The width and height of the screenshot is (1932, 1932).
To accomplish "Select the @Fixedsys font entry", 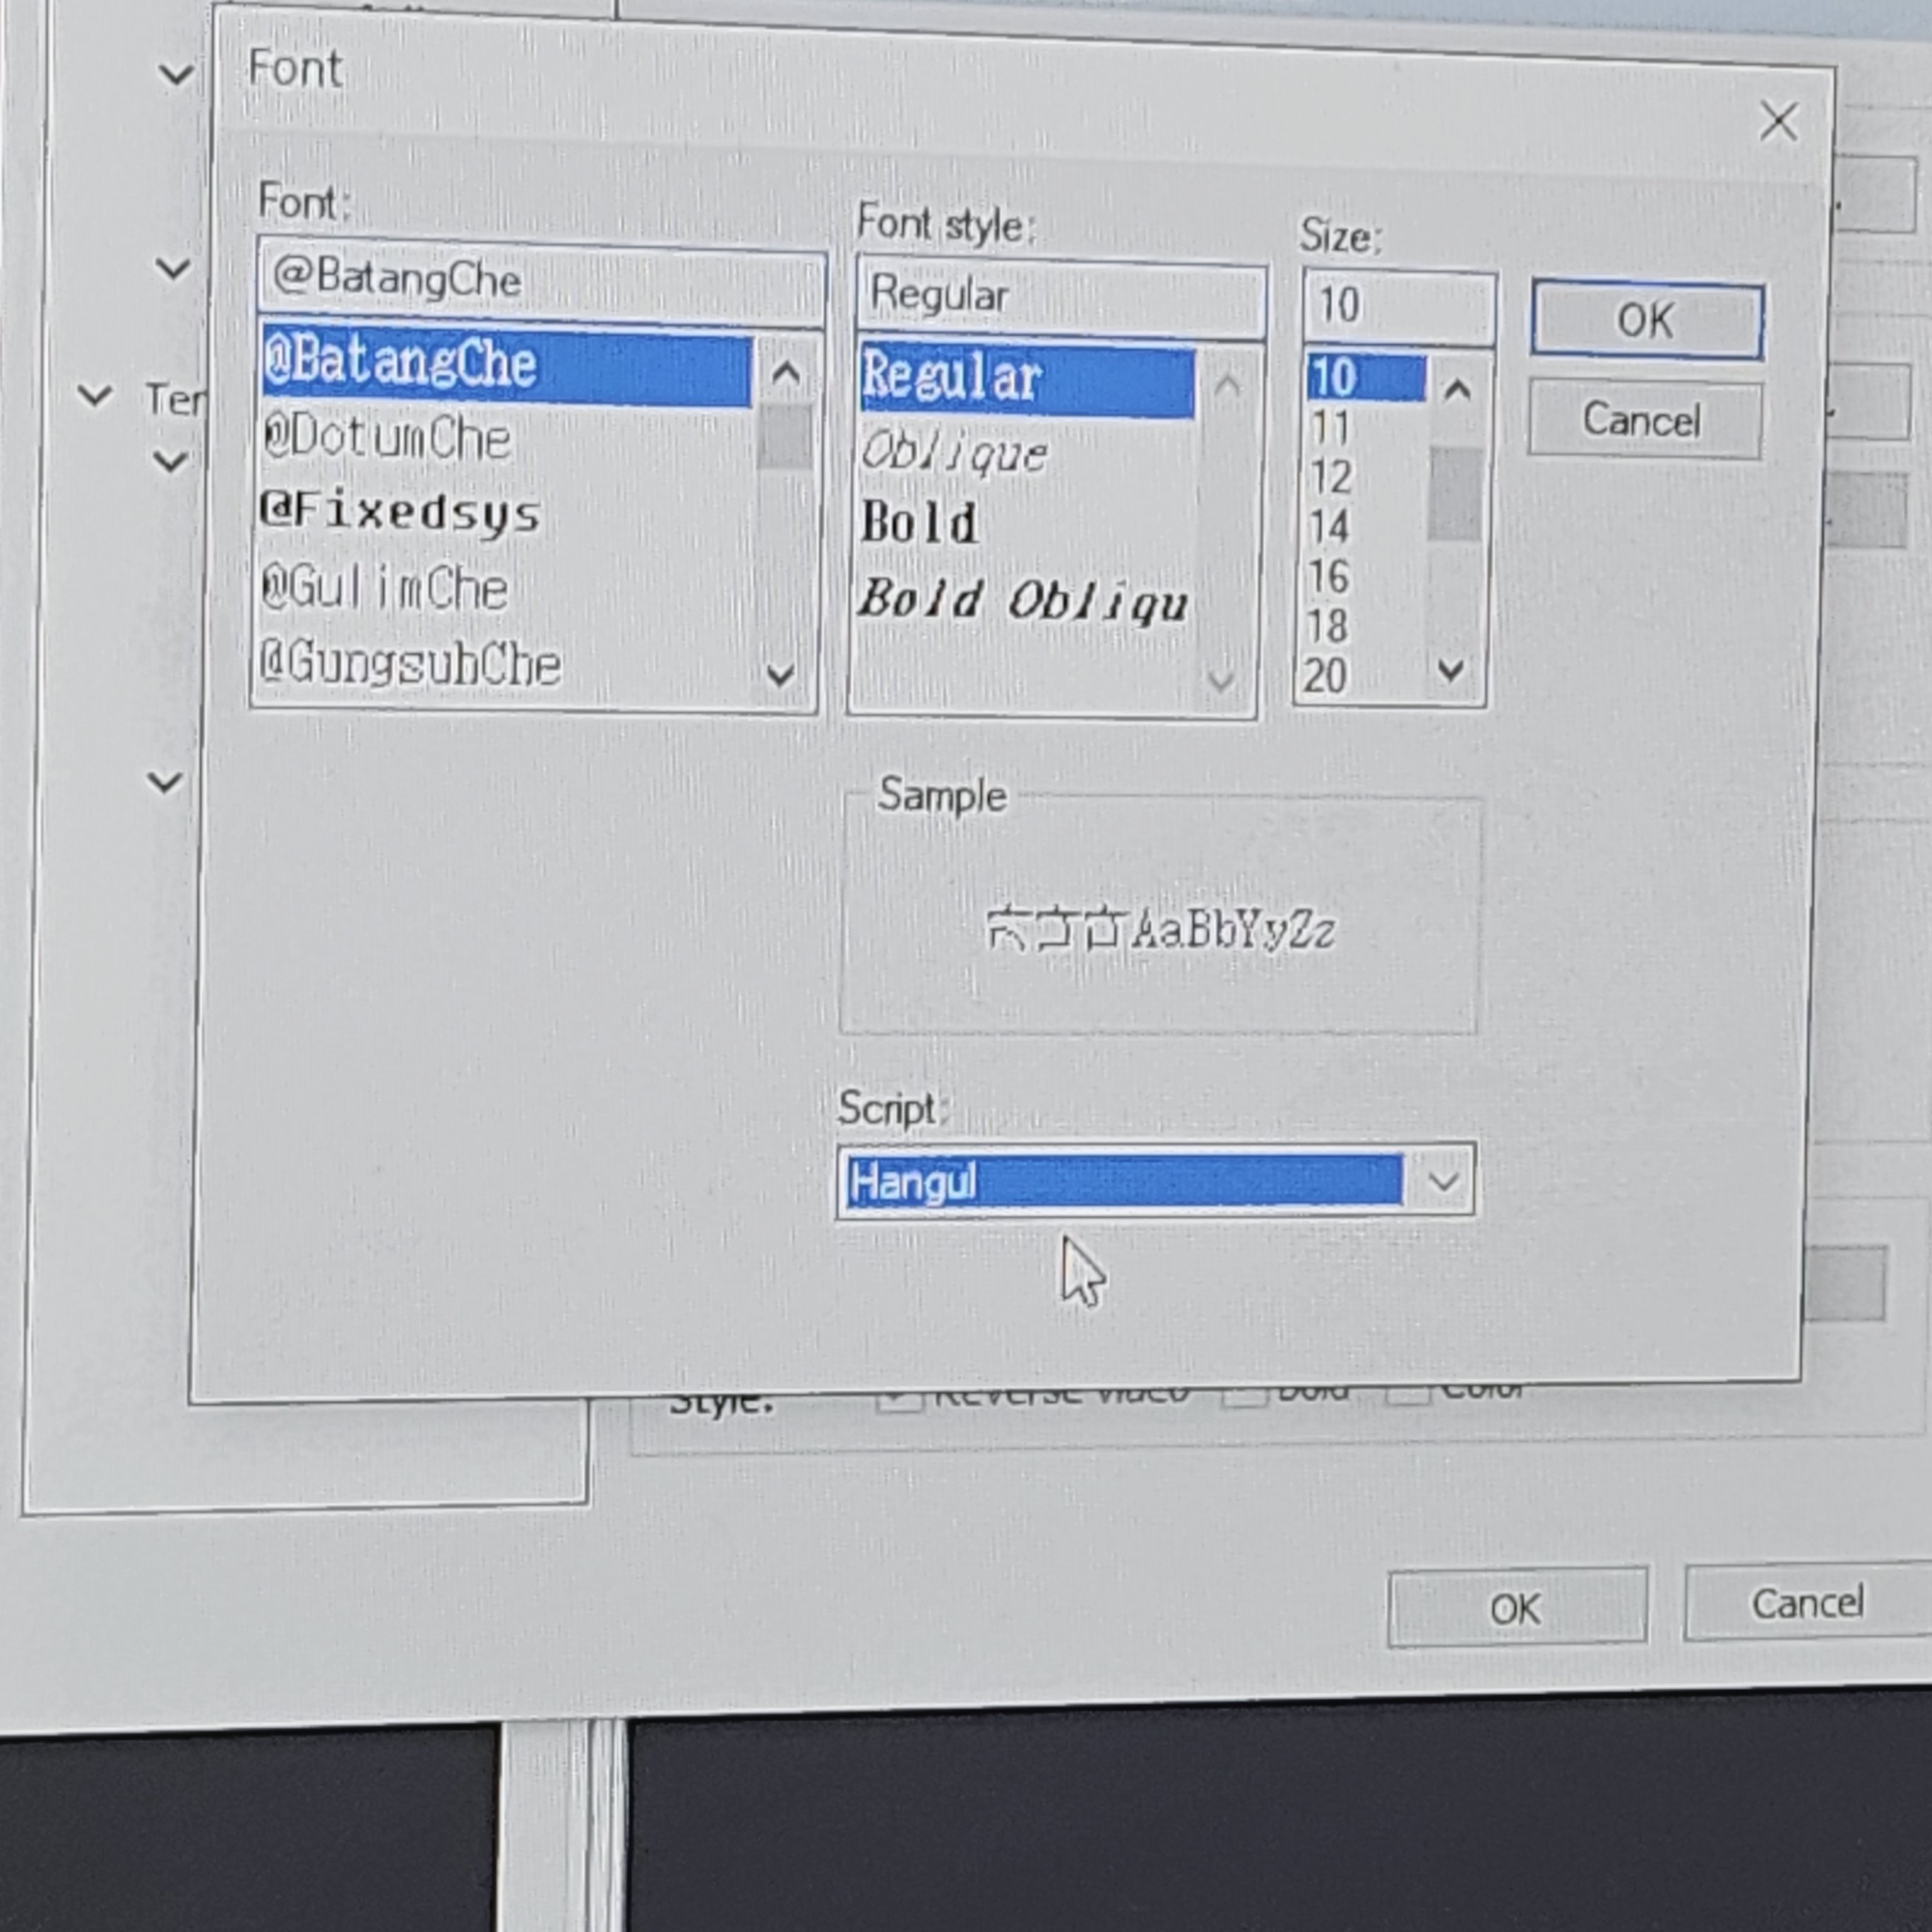I will (x=400, y=513).
